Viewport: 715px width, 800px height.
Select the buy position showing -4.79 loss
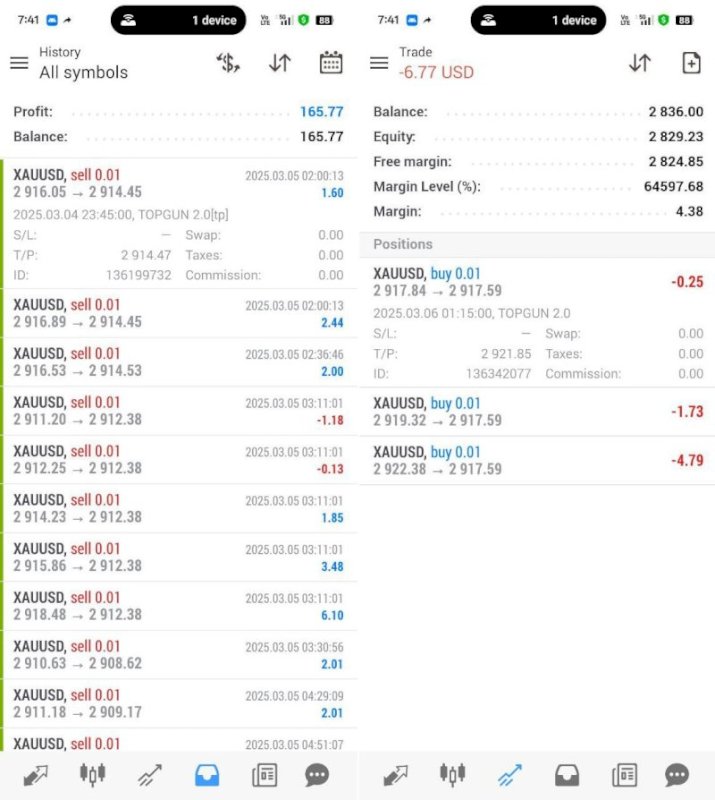coord(537,460)
